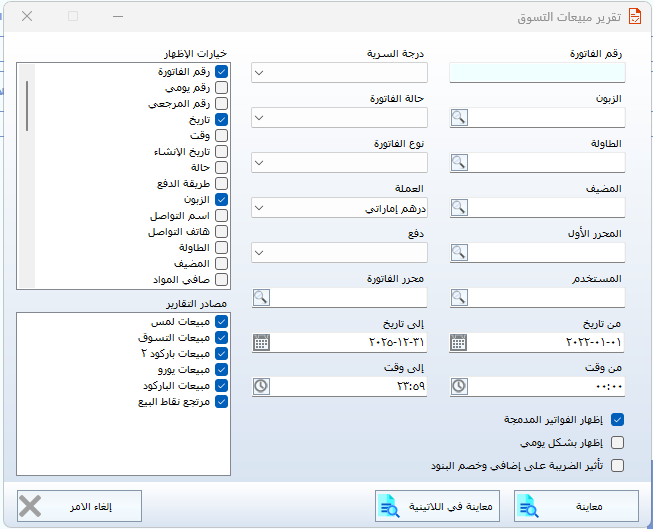Click search icon in المستخدم field

[459, 297]
